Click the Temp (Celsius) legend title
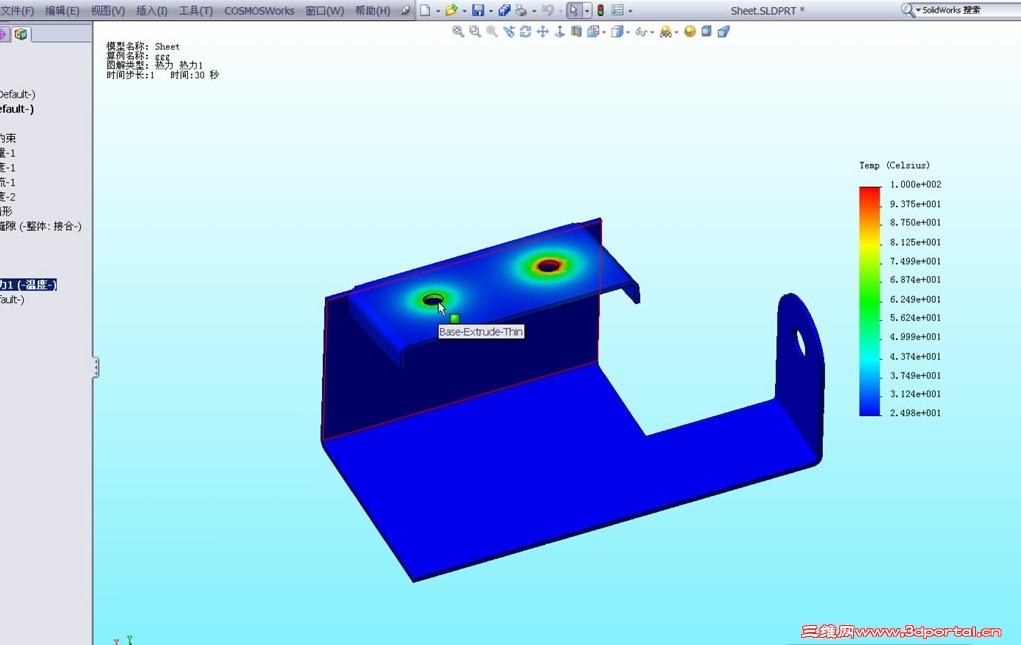This screenshot has height=645, width=1021. point(894,165)
